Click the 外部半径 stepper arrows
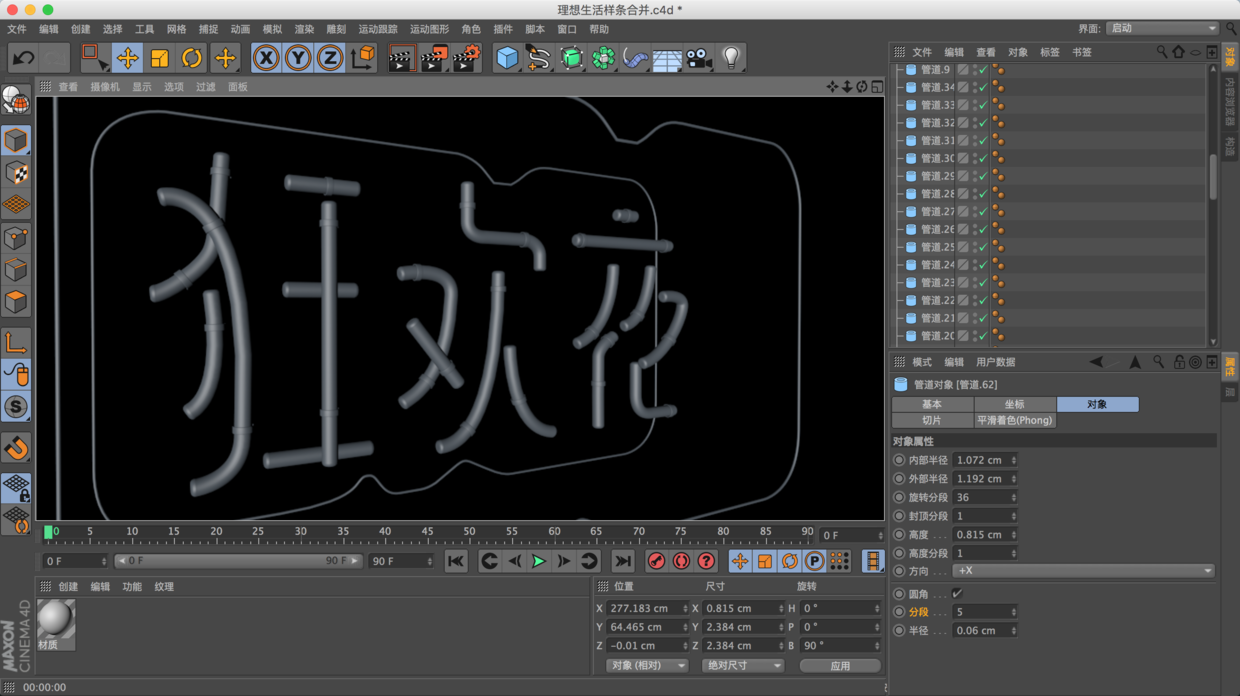 1013,479
